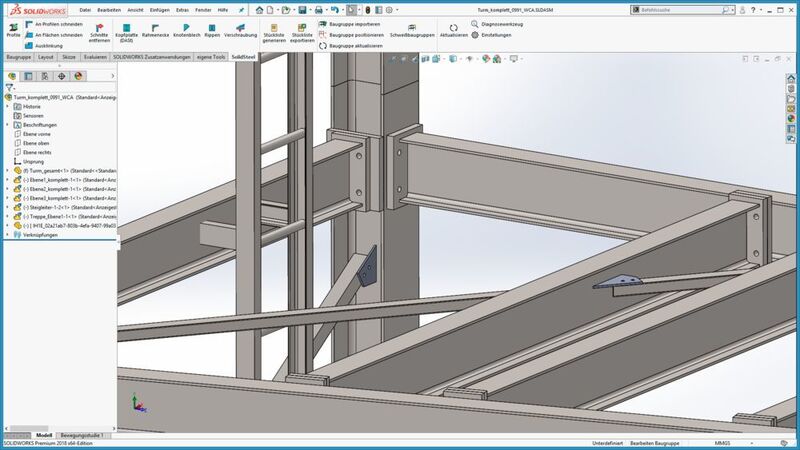Expand the Beschriftungen tree node
This screenshot has height=450, width=800.
[8, 125]
